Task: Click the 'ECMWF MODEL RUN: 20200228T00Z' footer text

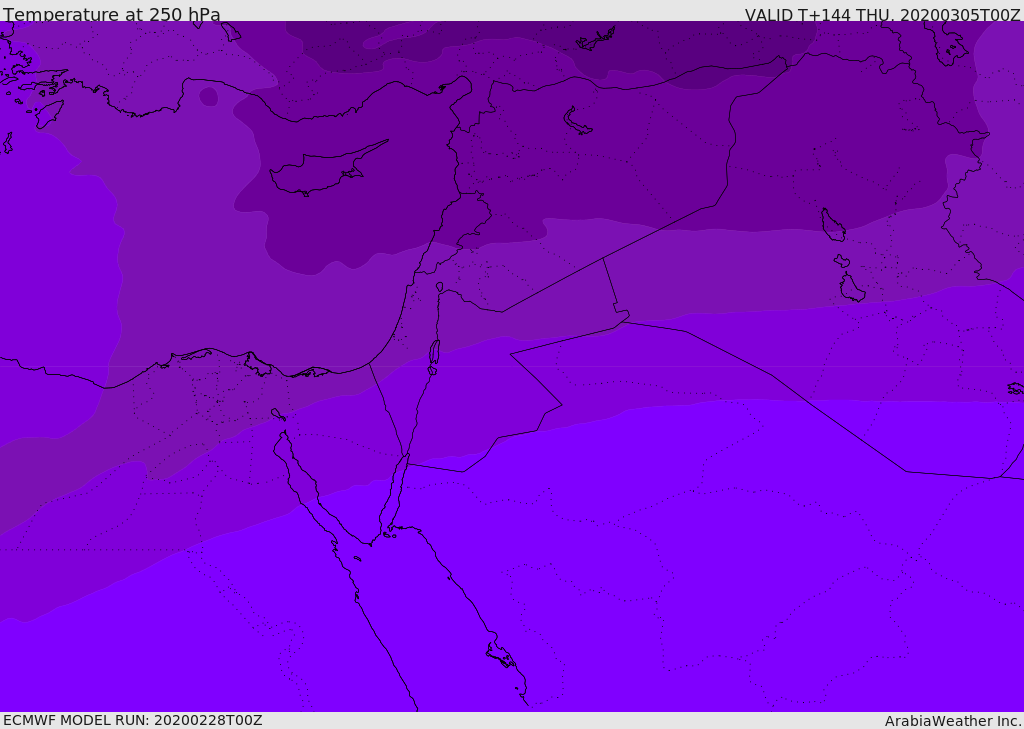Action: click(x=133, y=720)
